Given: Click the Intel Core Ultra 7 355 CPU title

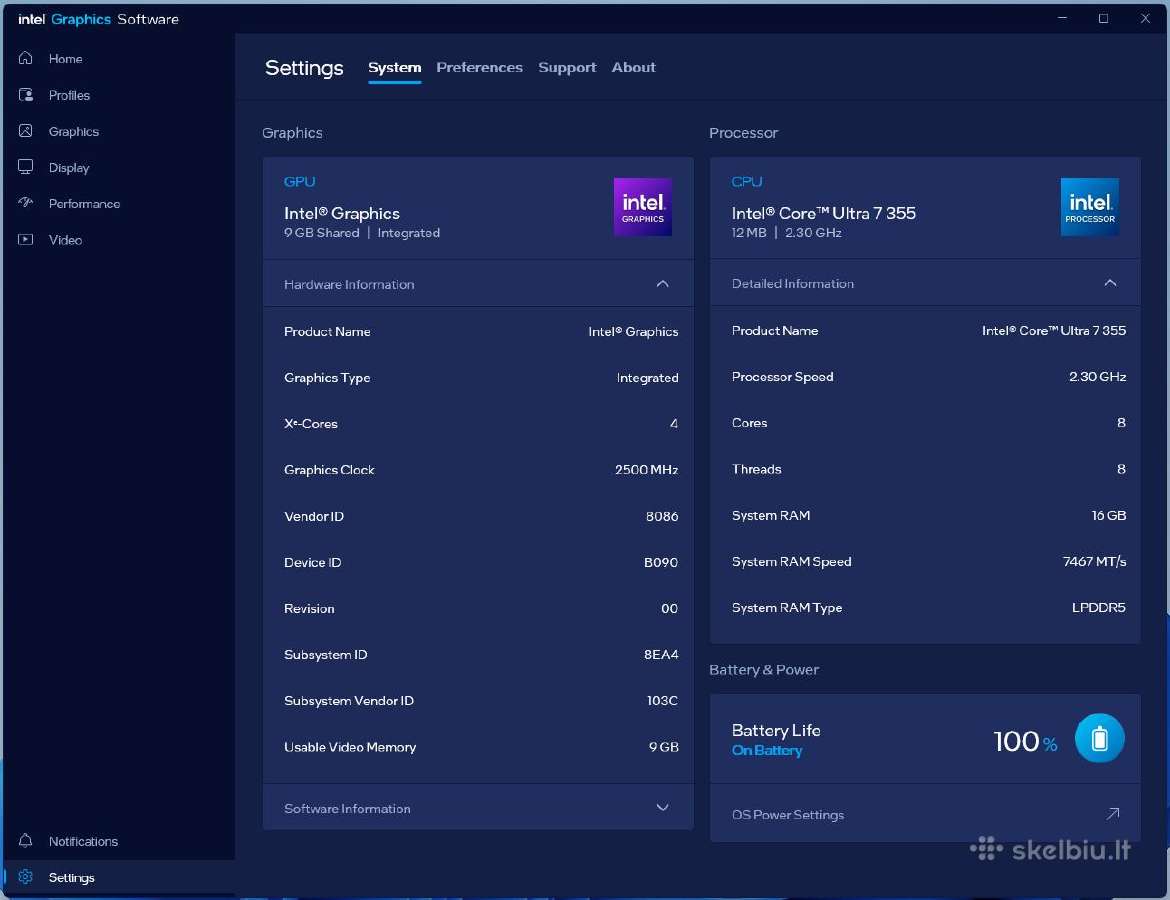Looking at the screenshot, I should [x=824, y=213].
